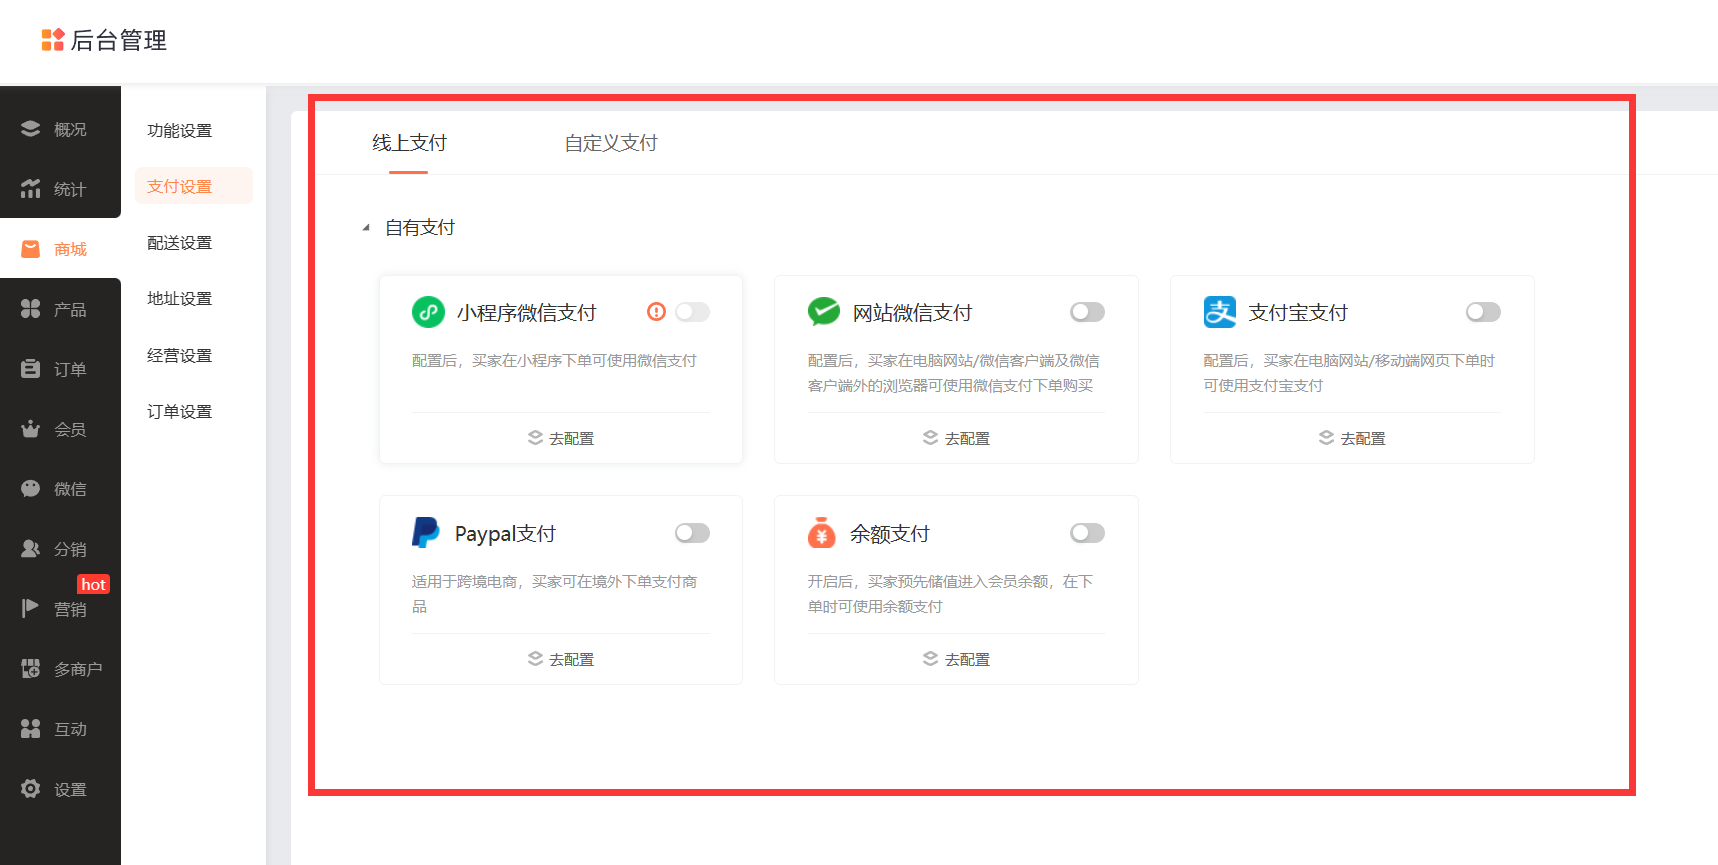Click 去配置 under 支付宝支付
Screen dimensions: 1718x865
(1352, 438)
